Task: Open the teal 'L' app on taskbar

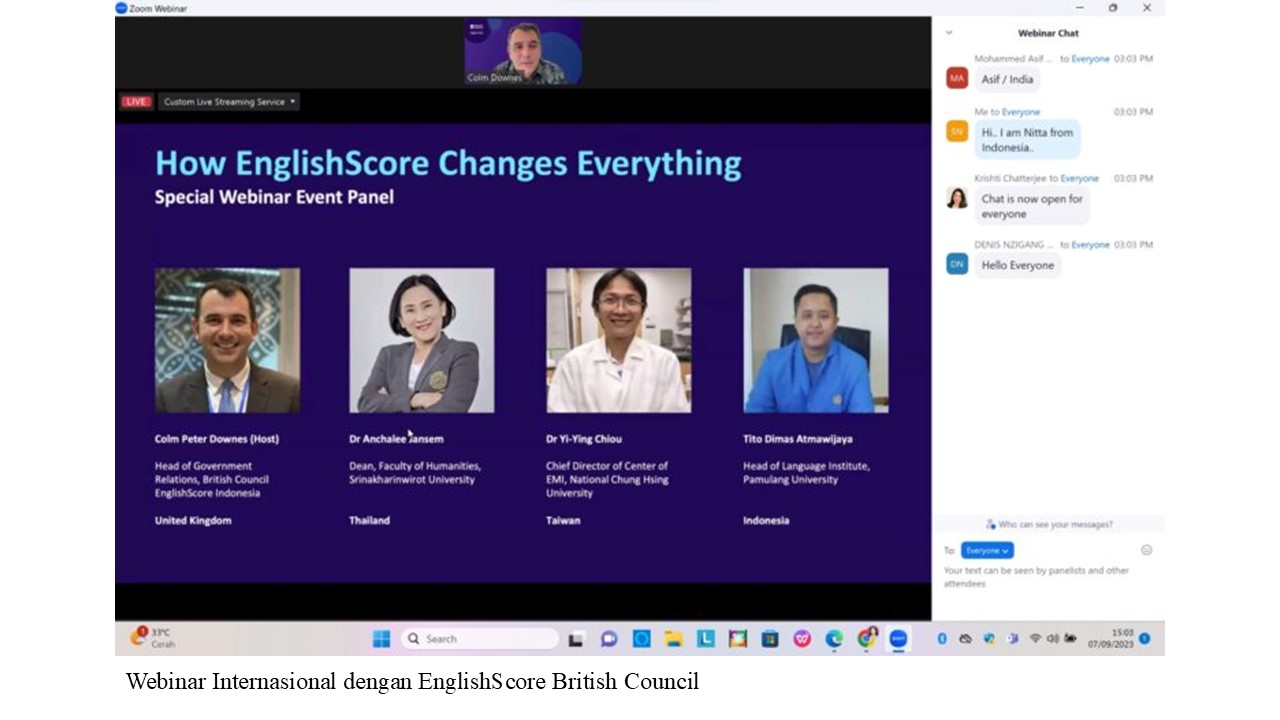Action: pyautogui.click(x=705, y=639)
